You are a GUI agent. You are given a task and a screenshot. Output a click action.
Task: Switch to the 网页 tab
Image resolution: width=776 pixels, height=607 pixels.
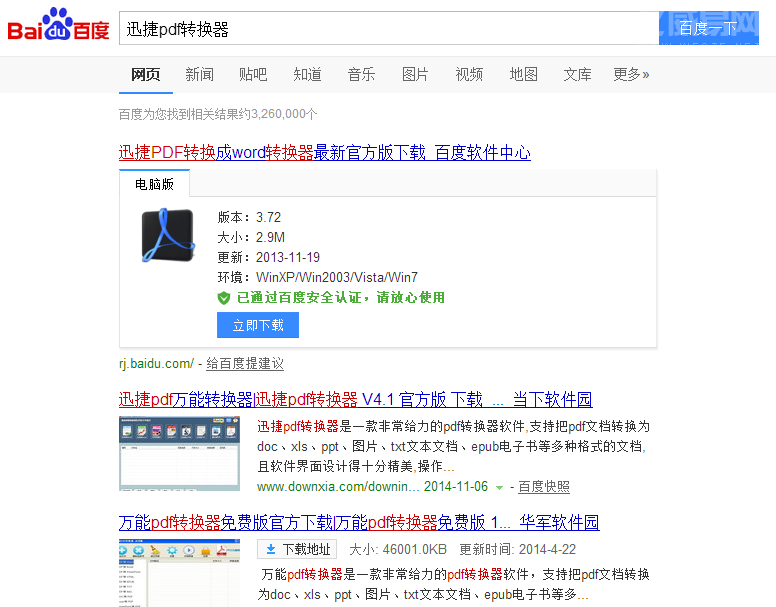click(x=146, y=74)
